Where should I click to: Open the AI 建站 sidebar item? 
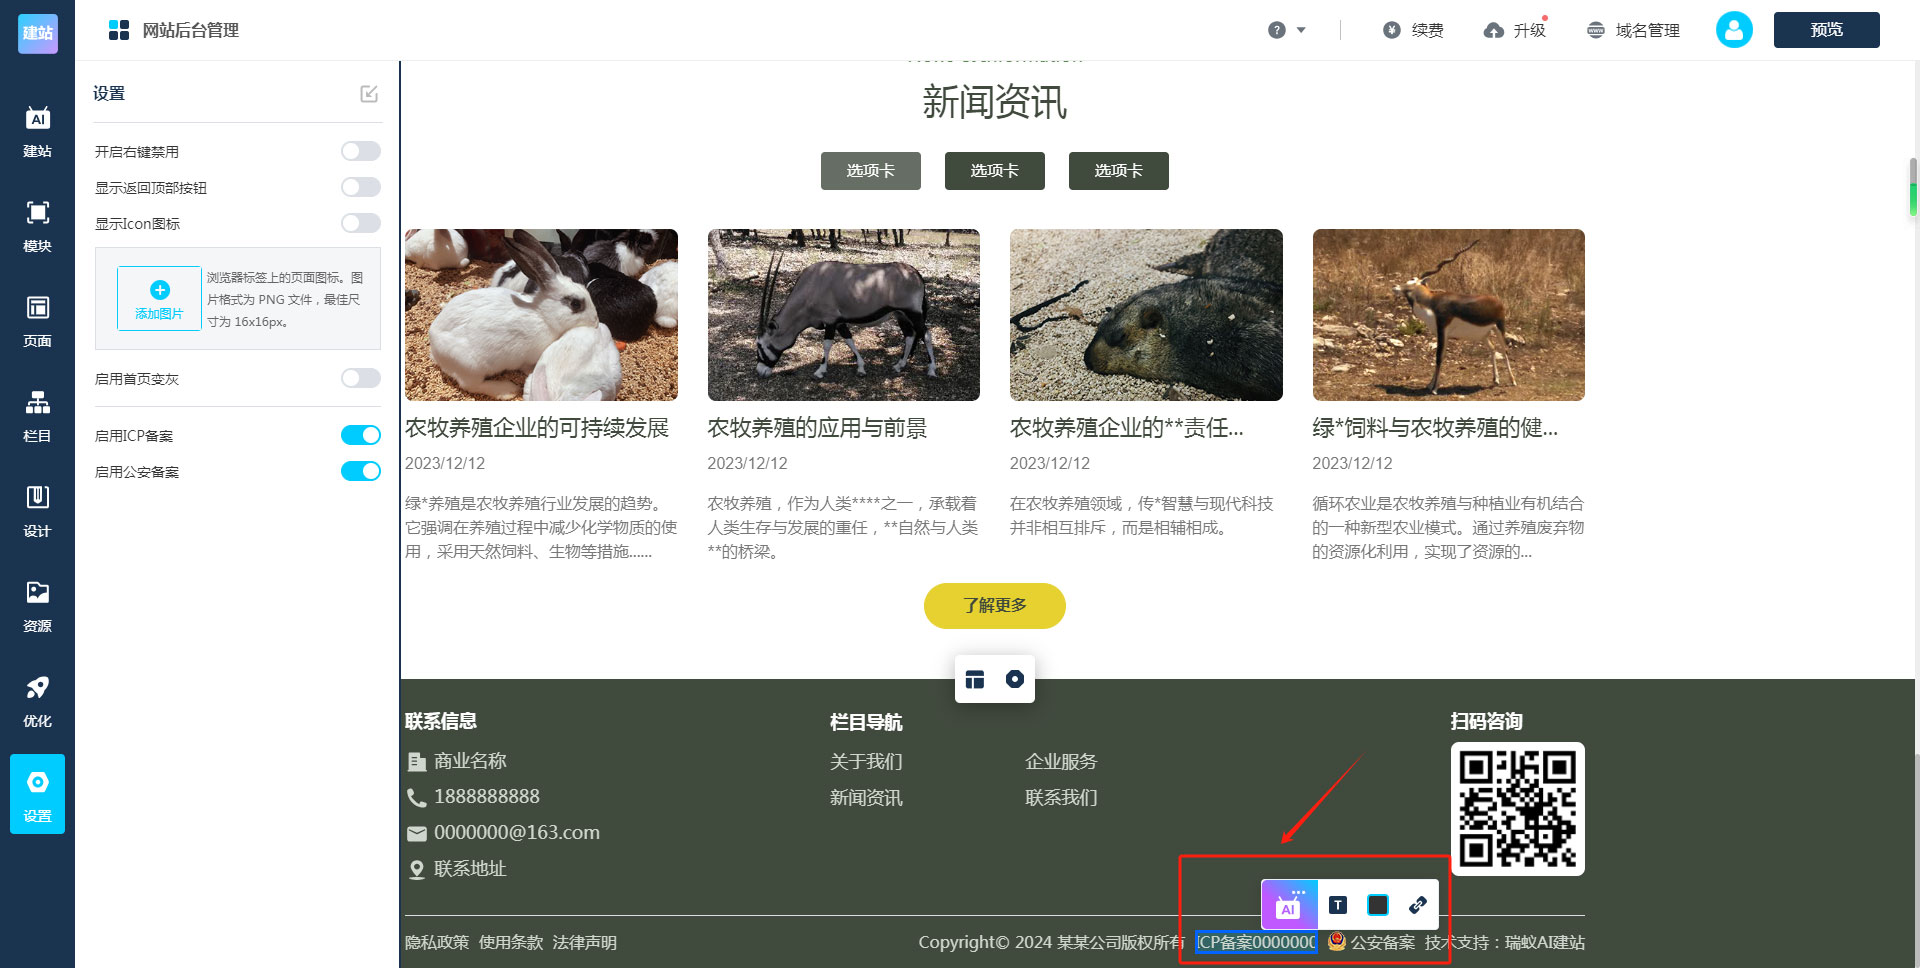point(37,132)
